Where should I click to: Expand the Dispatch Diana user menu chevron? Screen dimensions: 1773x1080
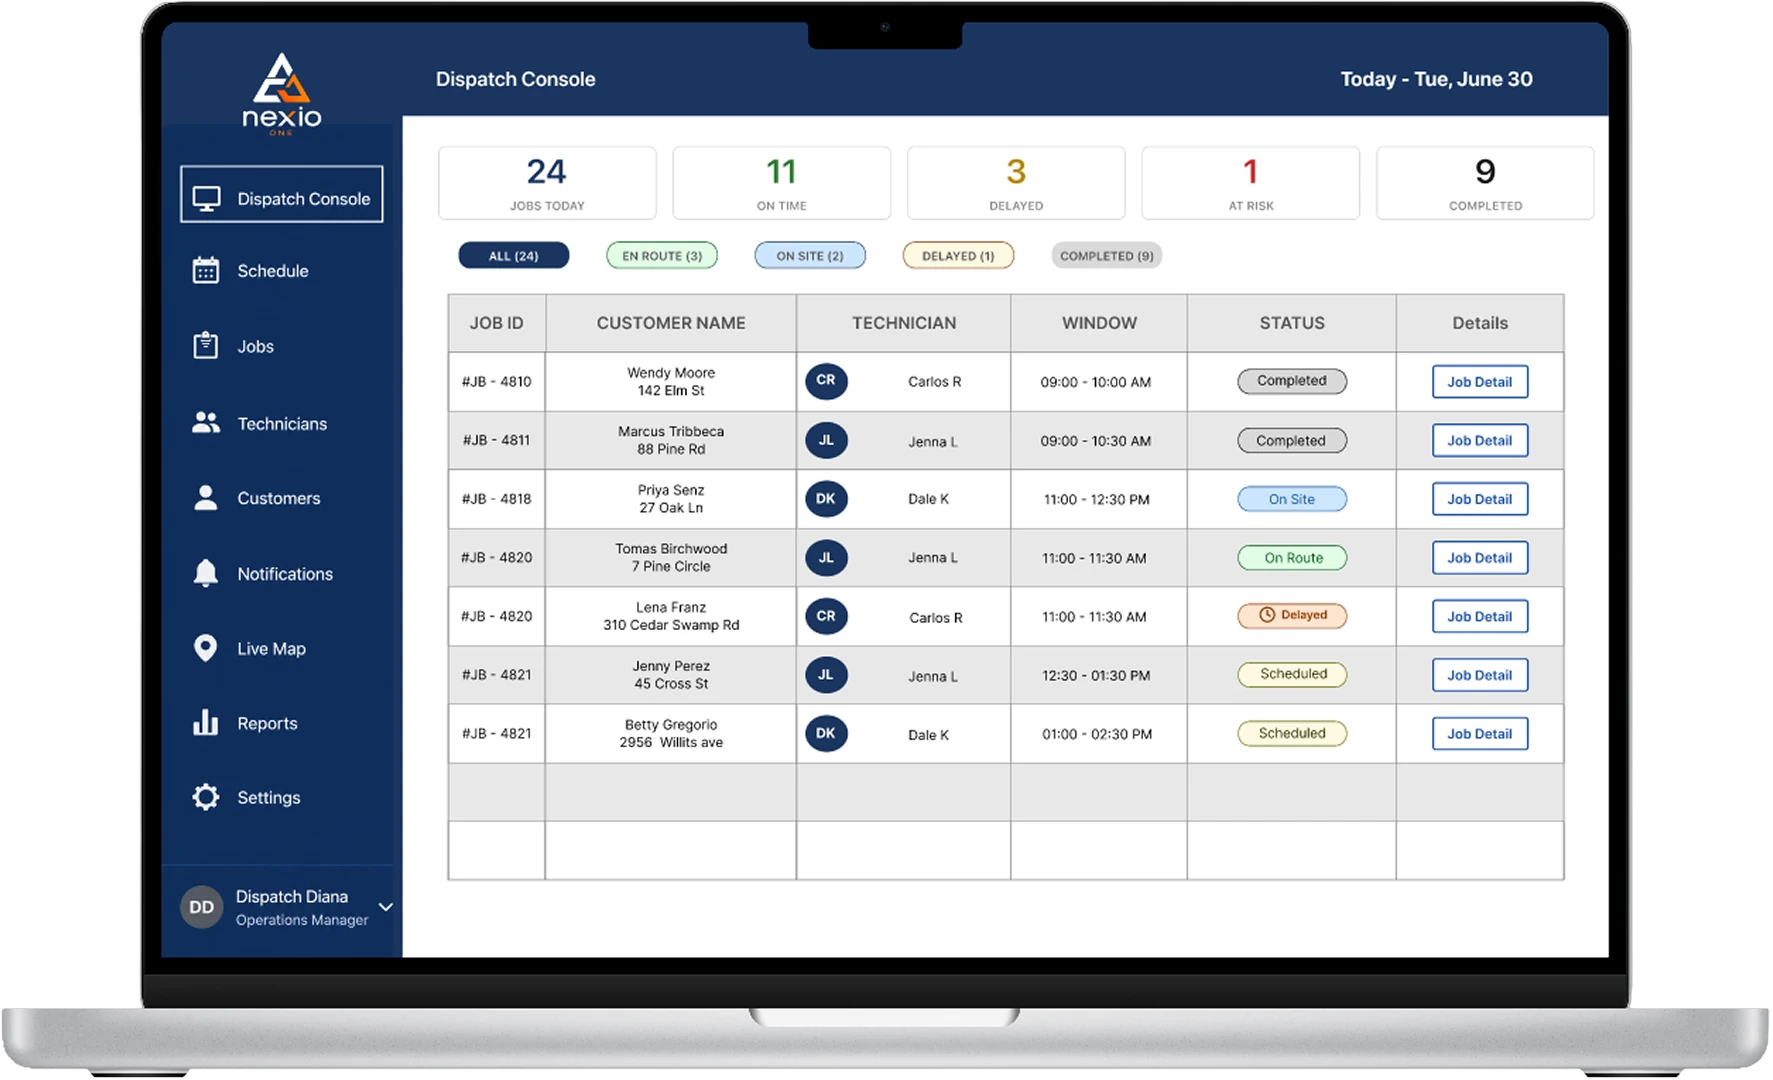[x=385, y=907]
